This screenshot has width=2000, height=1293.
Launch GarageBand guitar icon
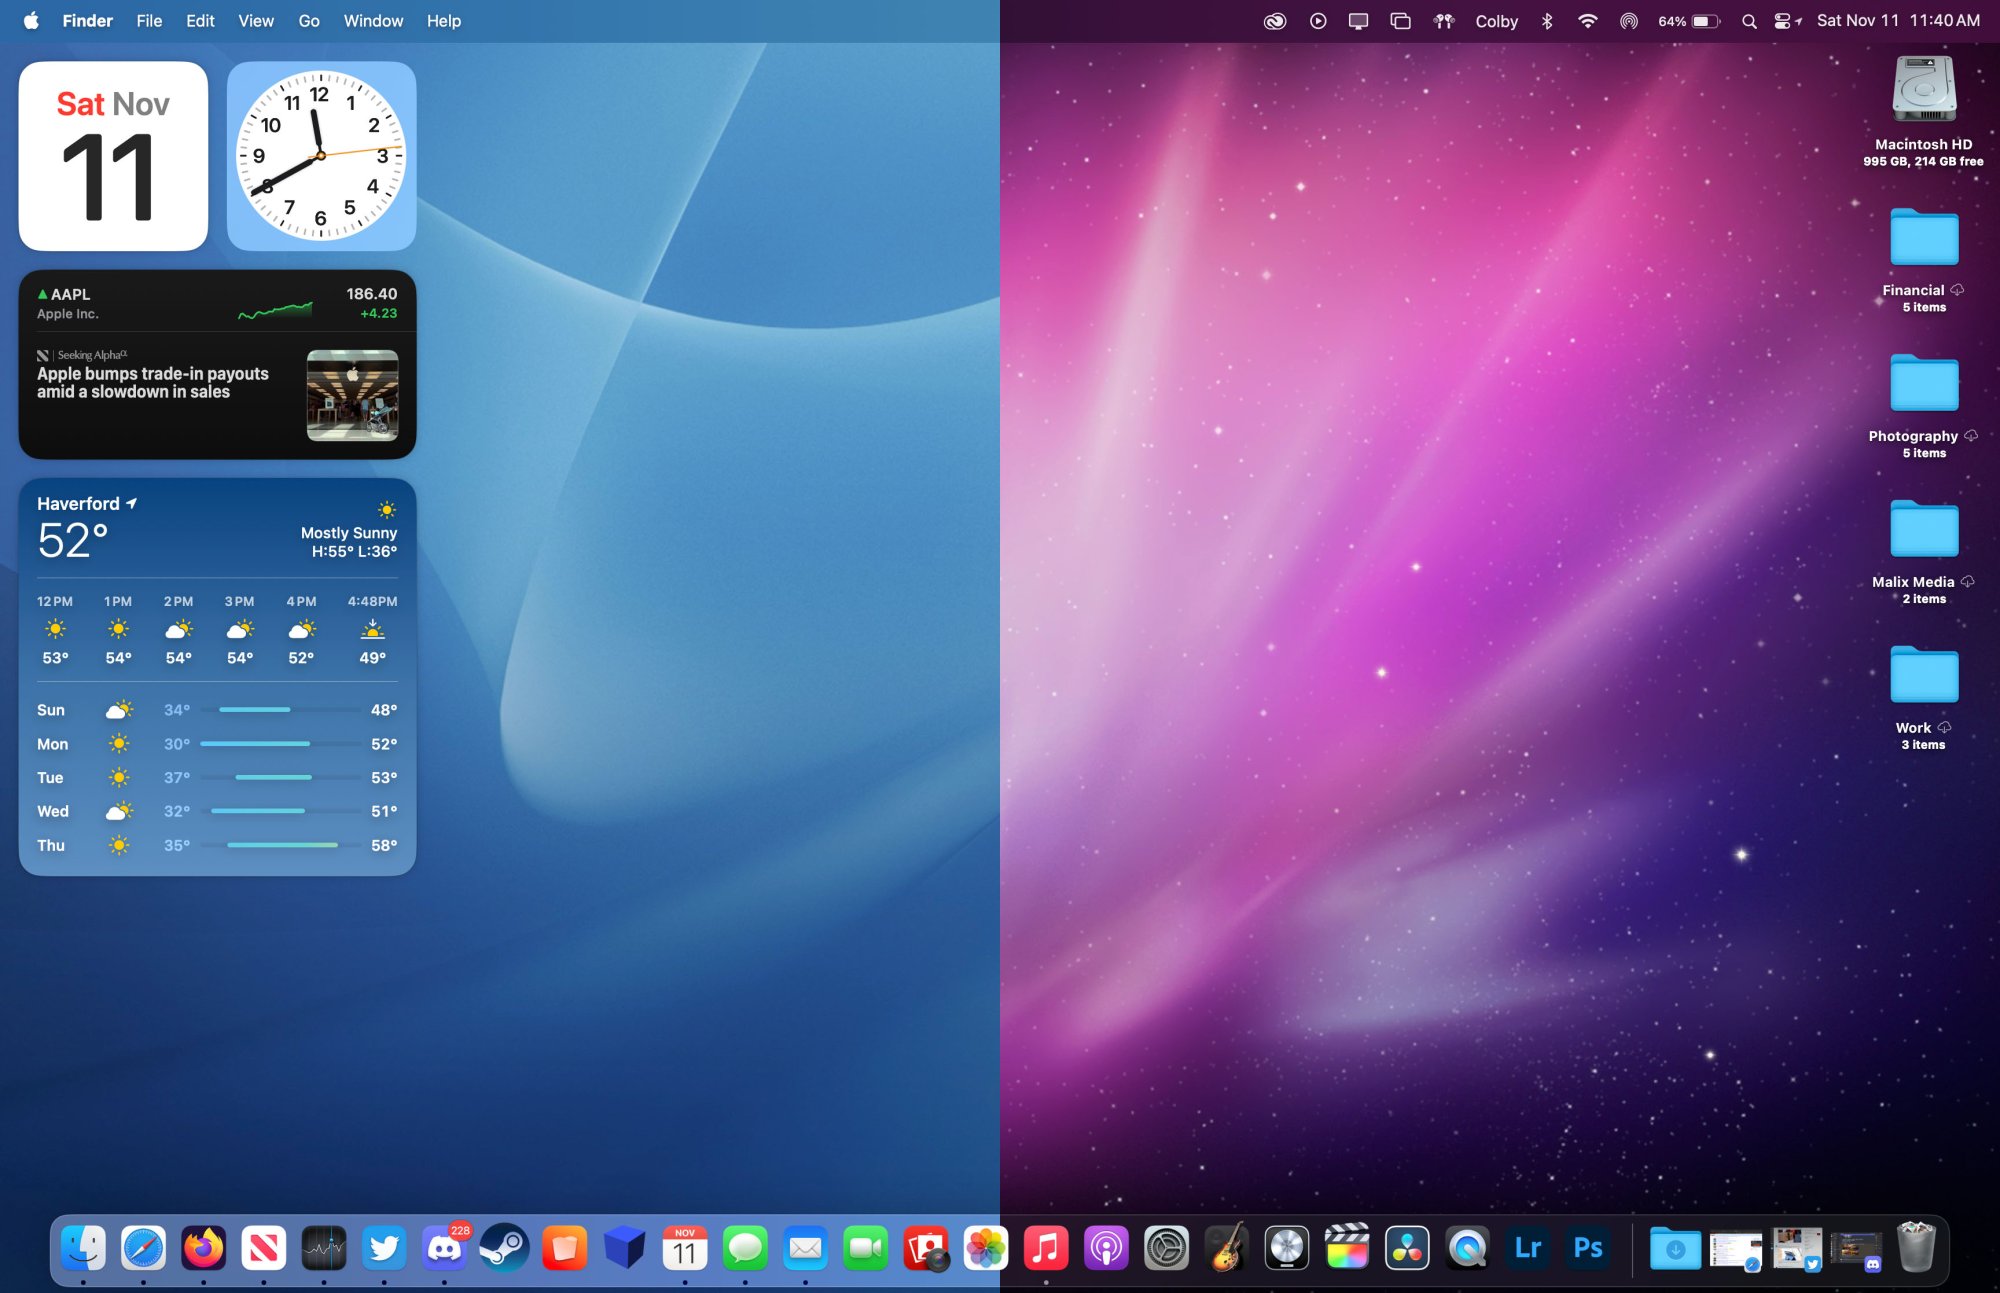[x=1226, y=1248]
